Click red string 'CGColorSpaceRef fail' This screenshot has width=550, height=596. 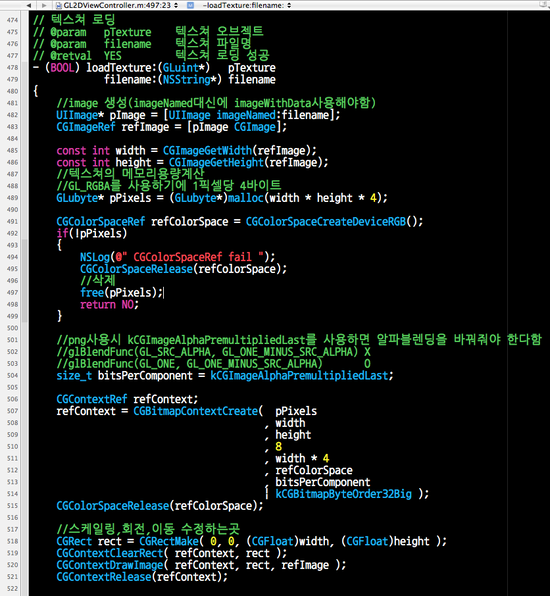(192, 257)
